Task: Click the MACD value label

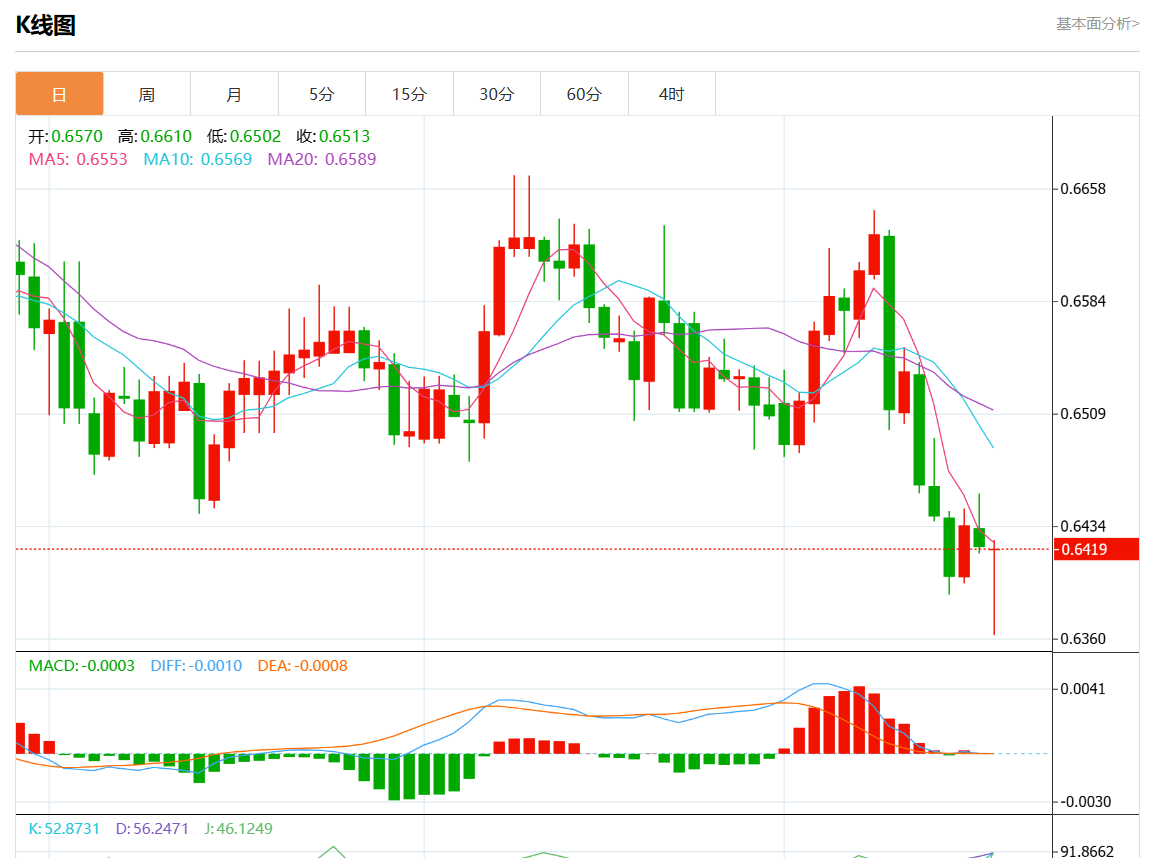Action: pos(81,666)
